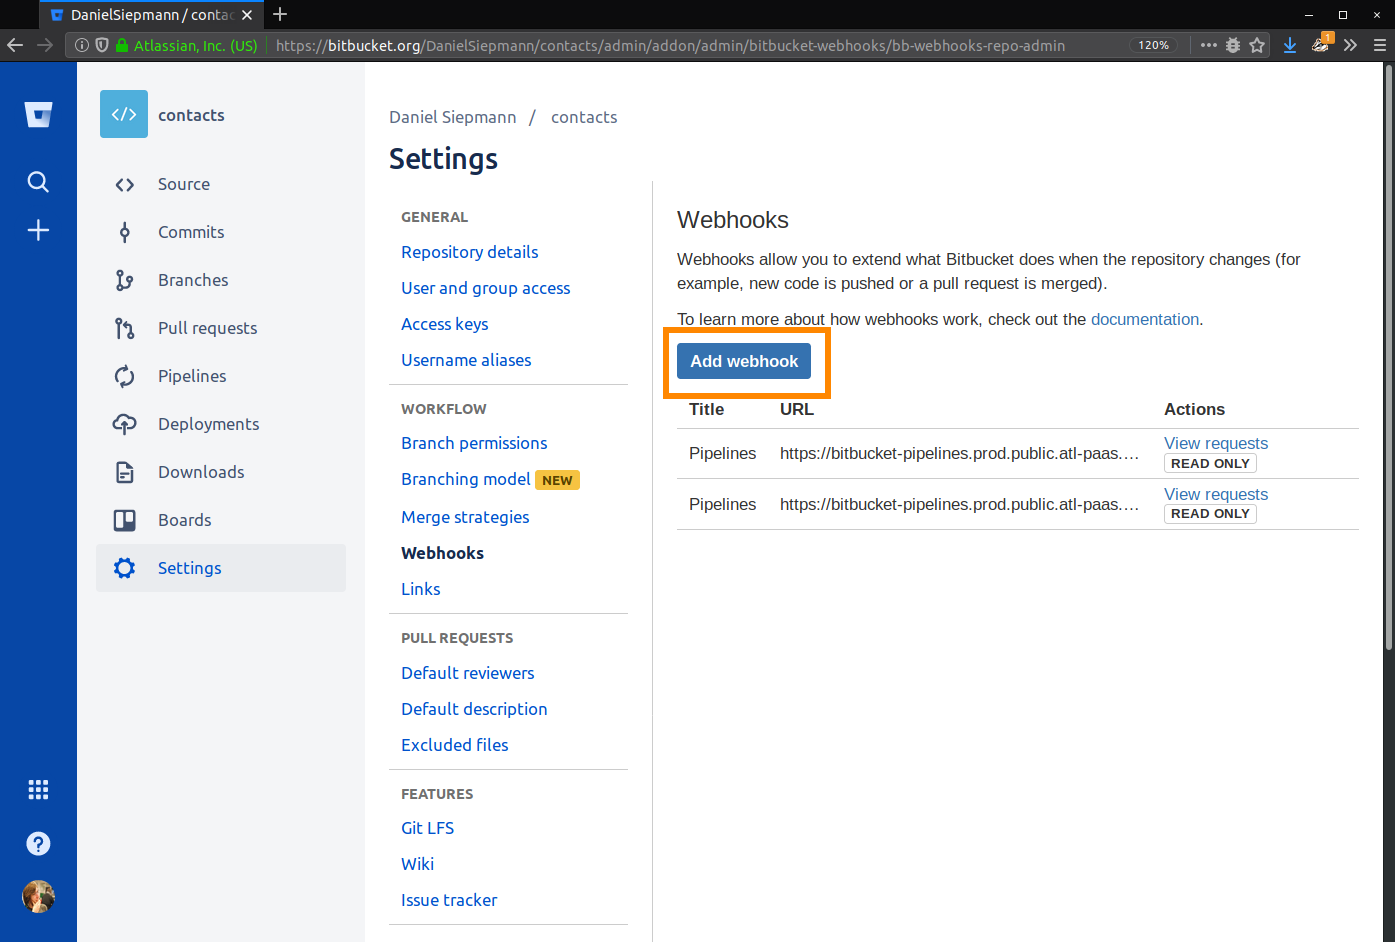Click the Pull requests icon

coord(124,328)
